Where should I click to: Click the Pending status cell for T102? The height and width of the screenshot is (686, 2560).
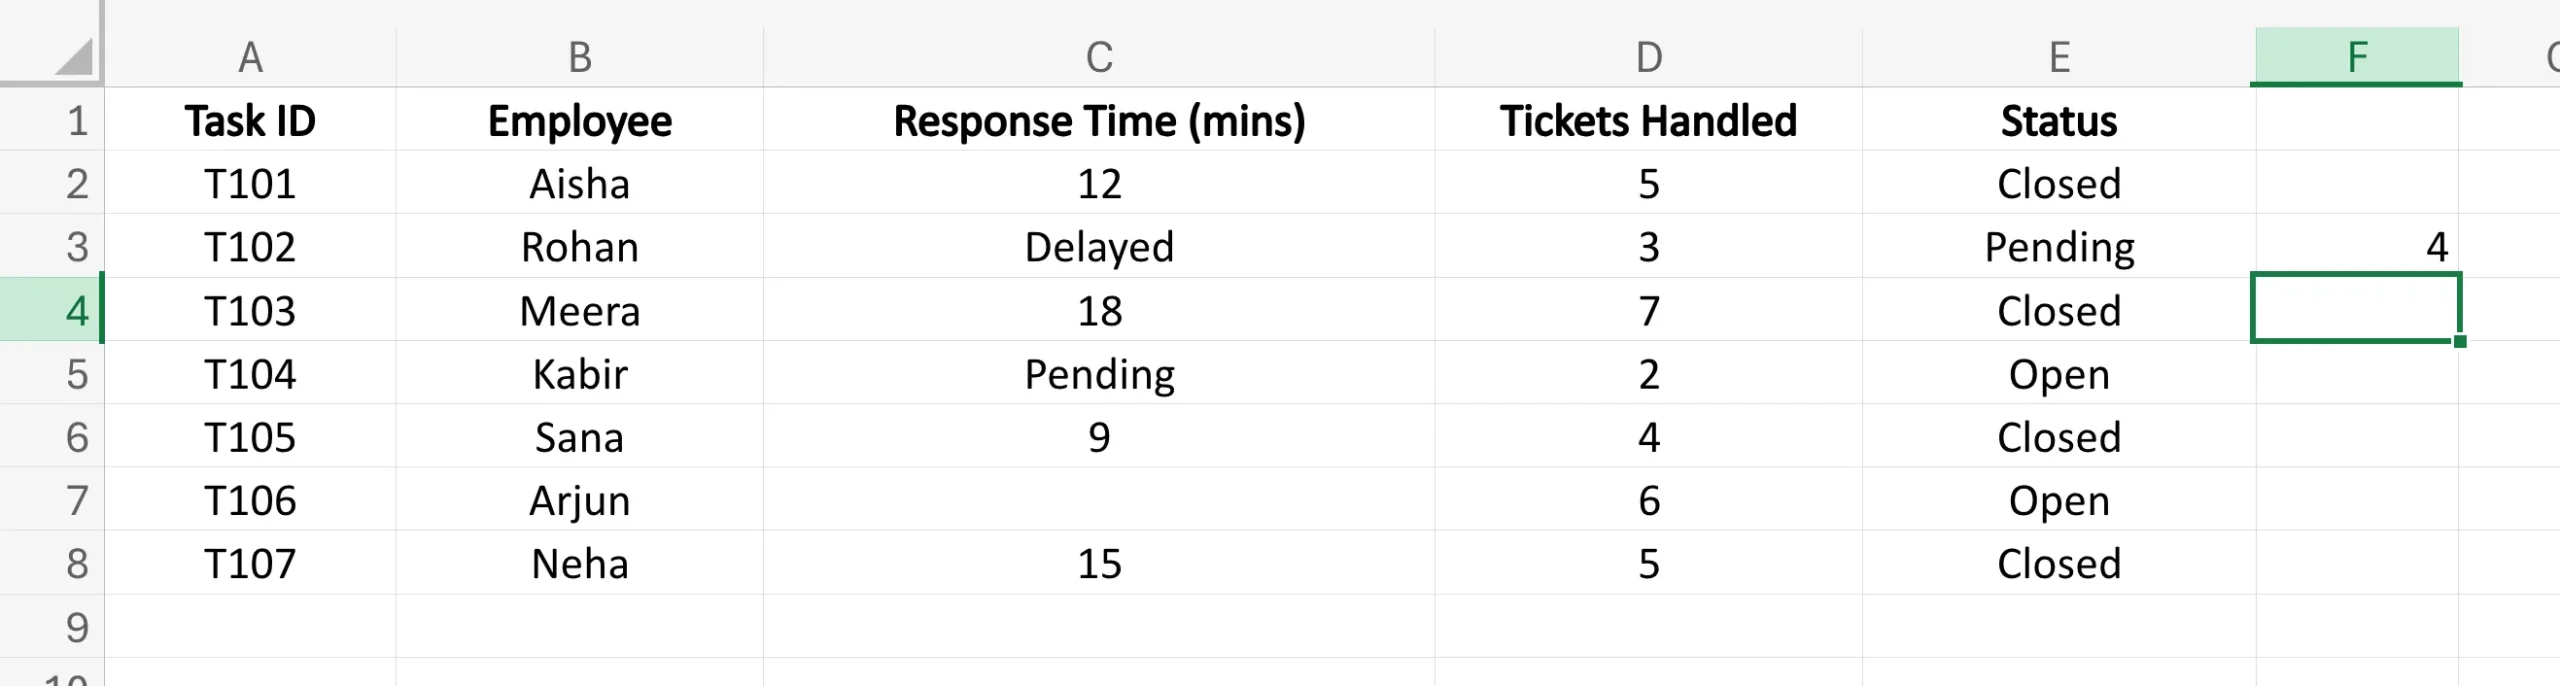click(2059, 247)
